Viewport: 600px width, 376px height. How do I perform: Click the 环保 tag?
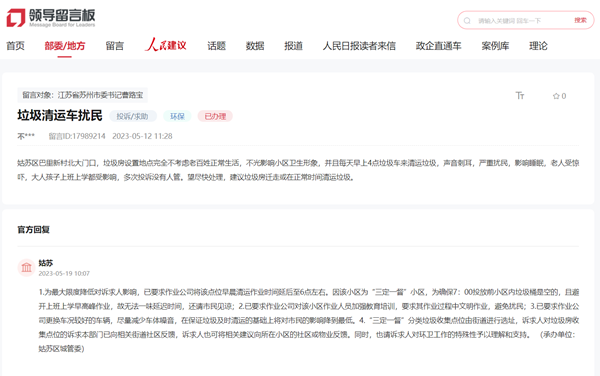click(x=177, y=116)
